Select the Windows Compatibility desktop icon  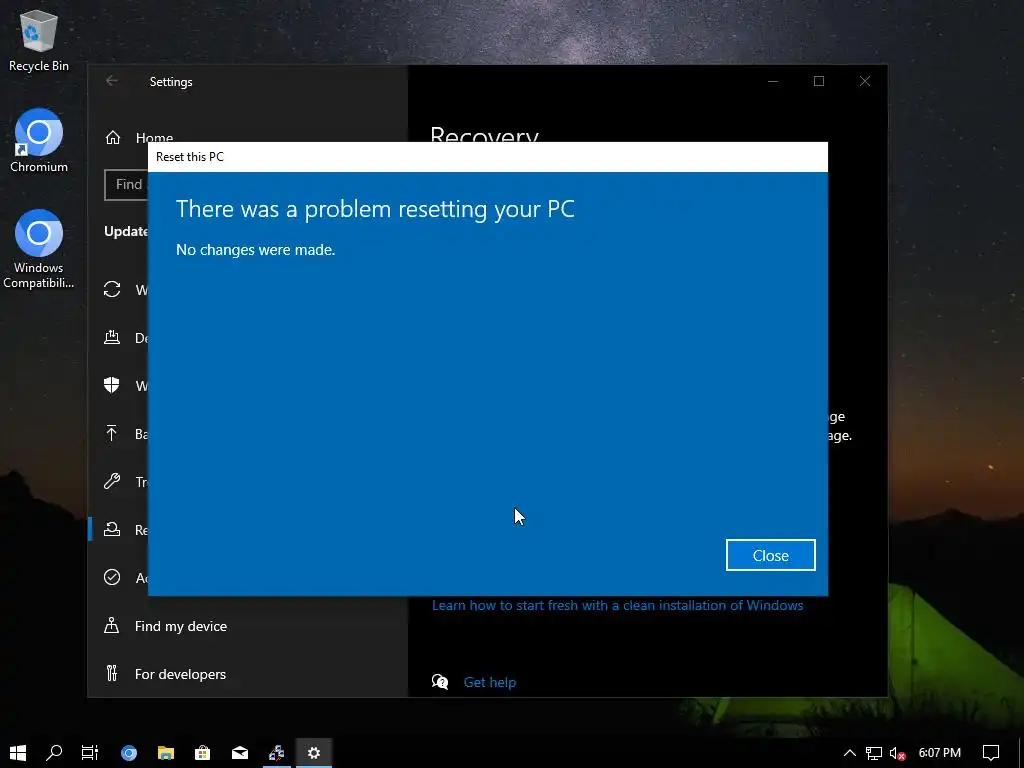[x=39, y=249]
